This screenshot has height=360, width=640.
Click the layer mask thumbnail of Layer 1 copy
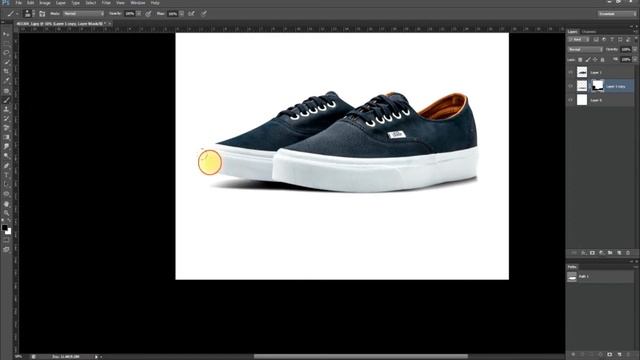tap(598, 86)
